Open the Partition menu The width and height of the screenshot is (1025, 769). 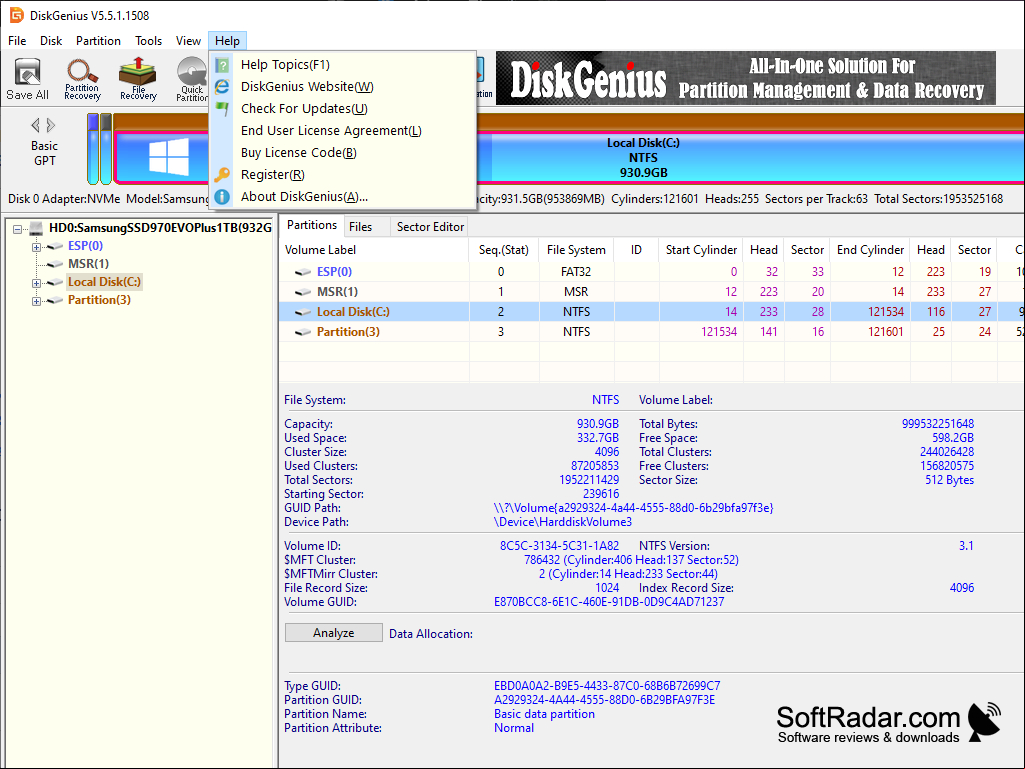pos(98,41)
